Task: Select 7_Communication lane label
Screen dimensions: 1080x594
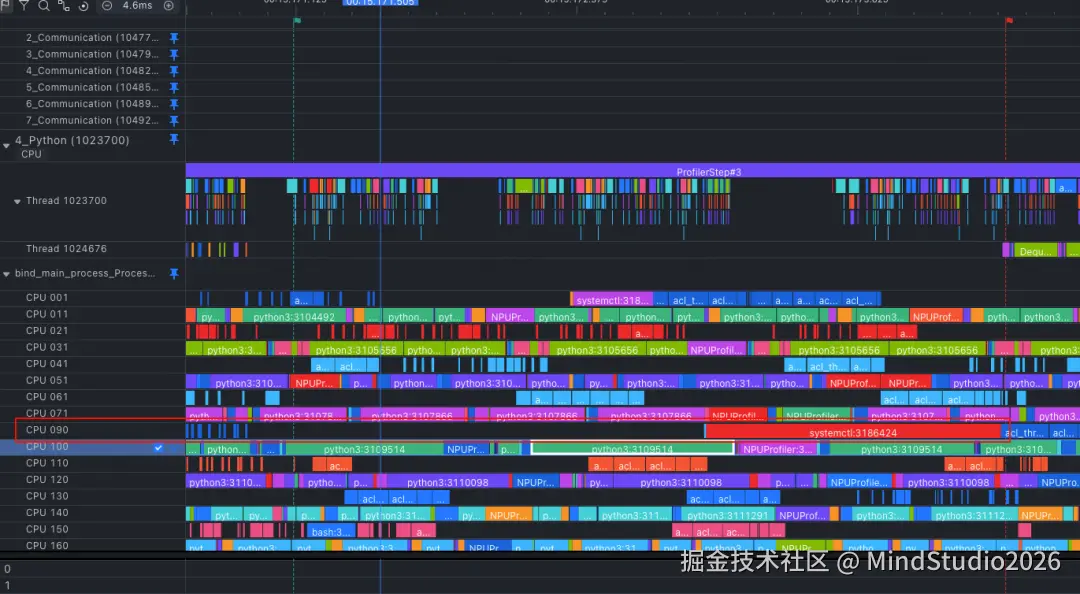Action: [x=92, y=121]
